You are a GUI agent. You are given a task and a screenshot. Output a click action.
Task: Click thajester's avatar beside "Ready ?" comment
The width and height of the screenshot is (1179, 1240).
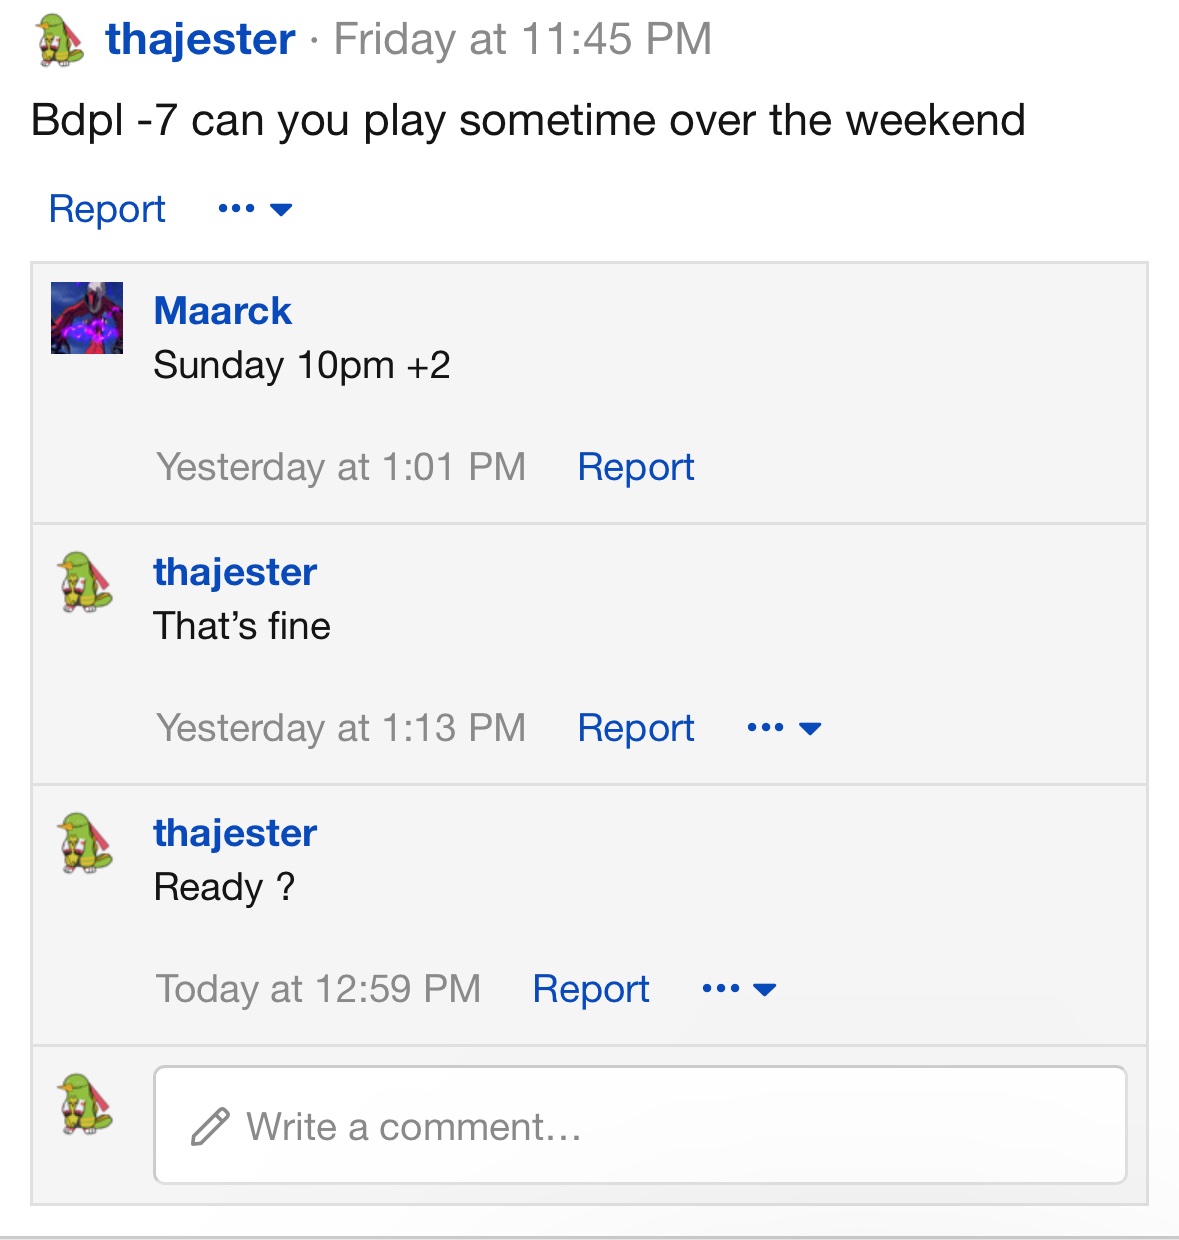[x=86, y=843]
